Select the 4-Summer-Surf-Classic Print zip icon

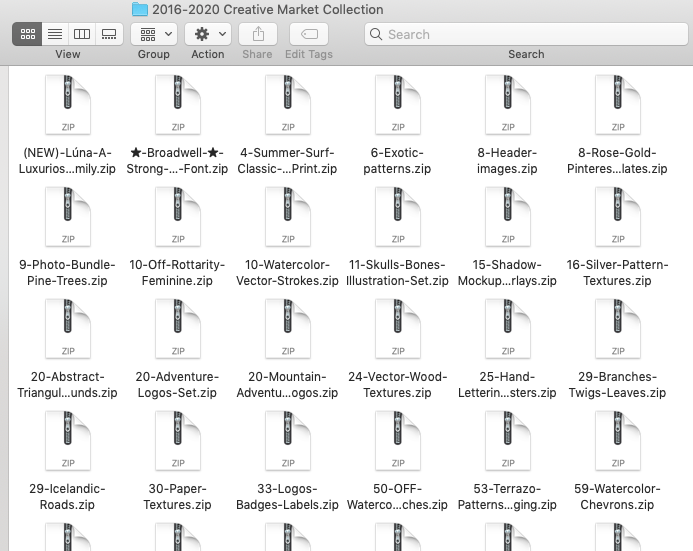point(288,105)
